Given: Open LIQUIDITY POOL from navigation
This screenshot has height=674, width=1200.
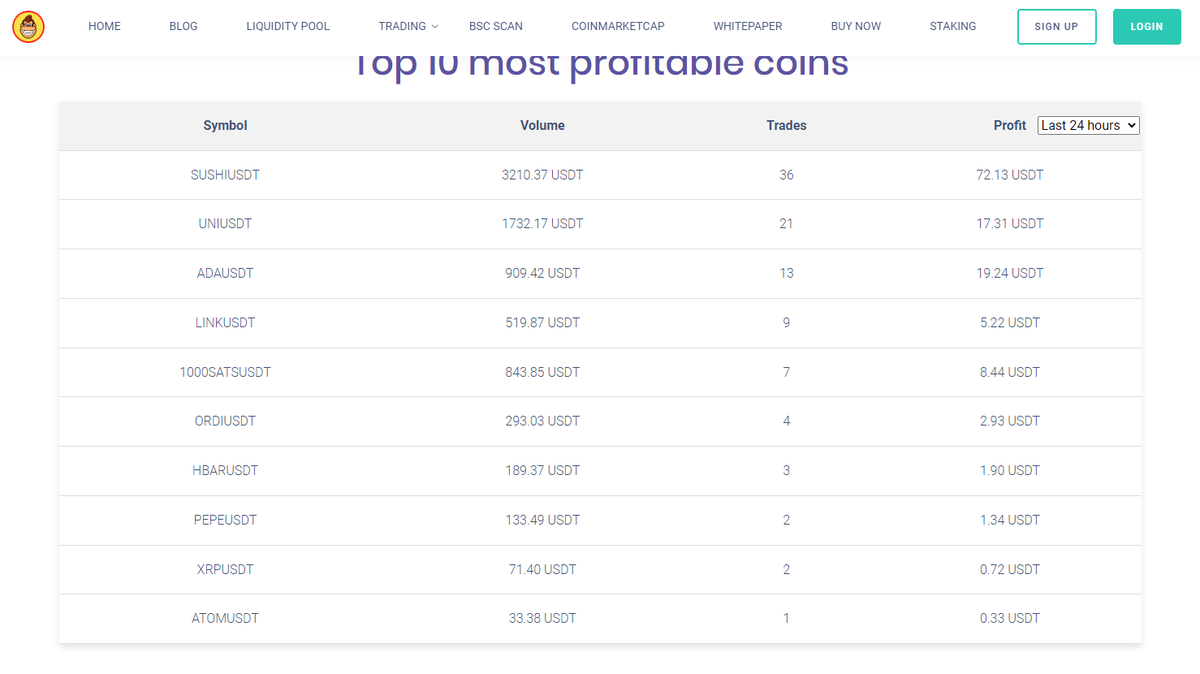Looking at the screenshot, I should [x=288, y=26].
